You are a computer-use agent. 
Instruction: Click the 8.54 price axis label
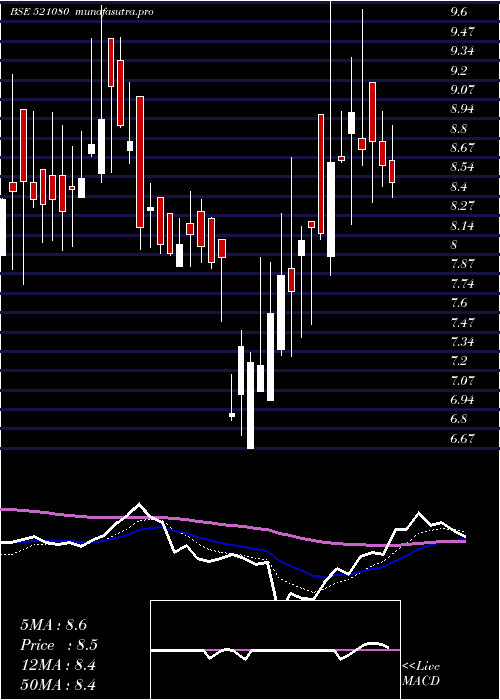[x=462, y=167]
